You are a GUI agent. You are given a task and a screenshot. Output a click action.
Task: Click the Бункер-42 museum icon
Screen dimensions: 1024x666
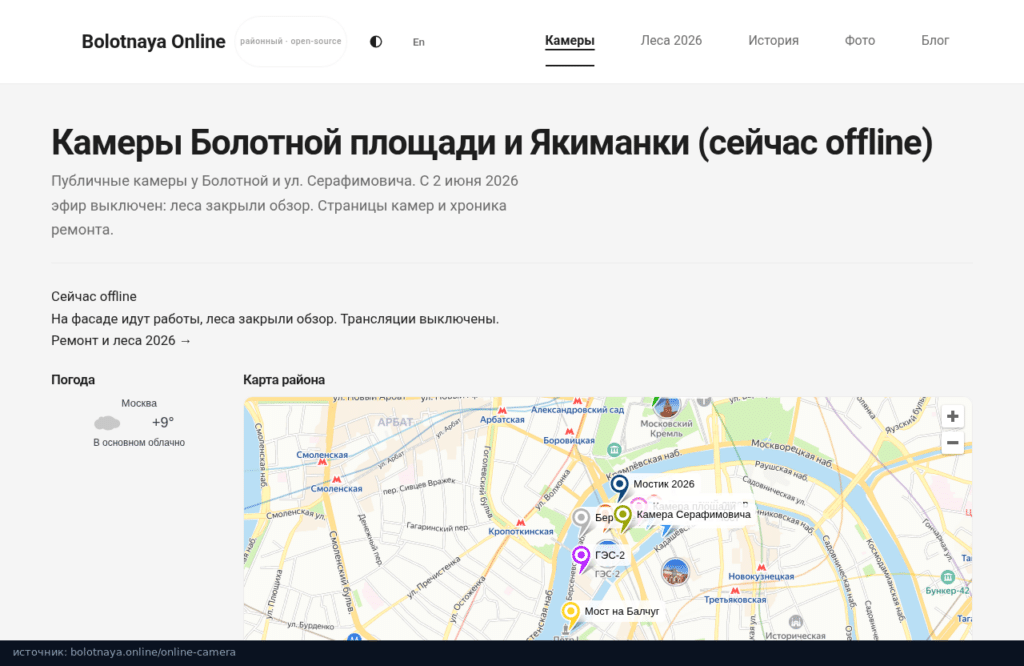click(948, 577)
